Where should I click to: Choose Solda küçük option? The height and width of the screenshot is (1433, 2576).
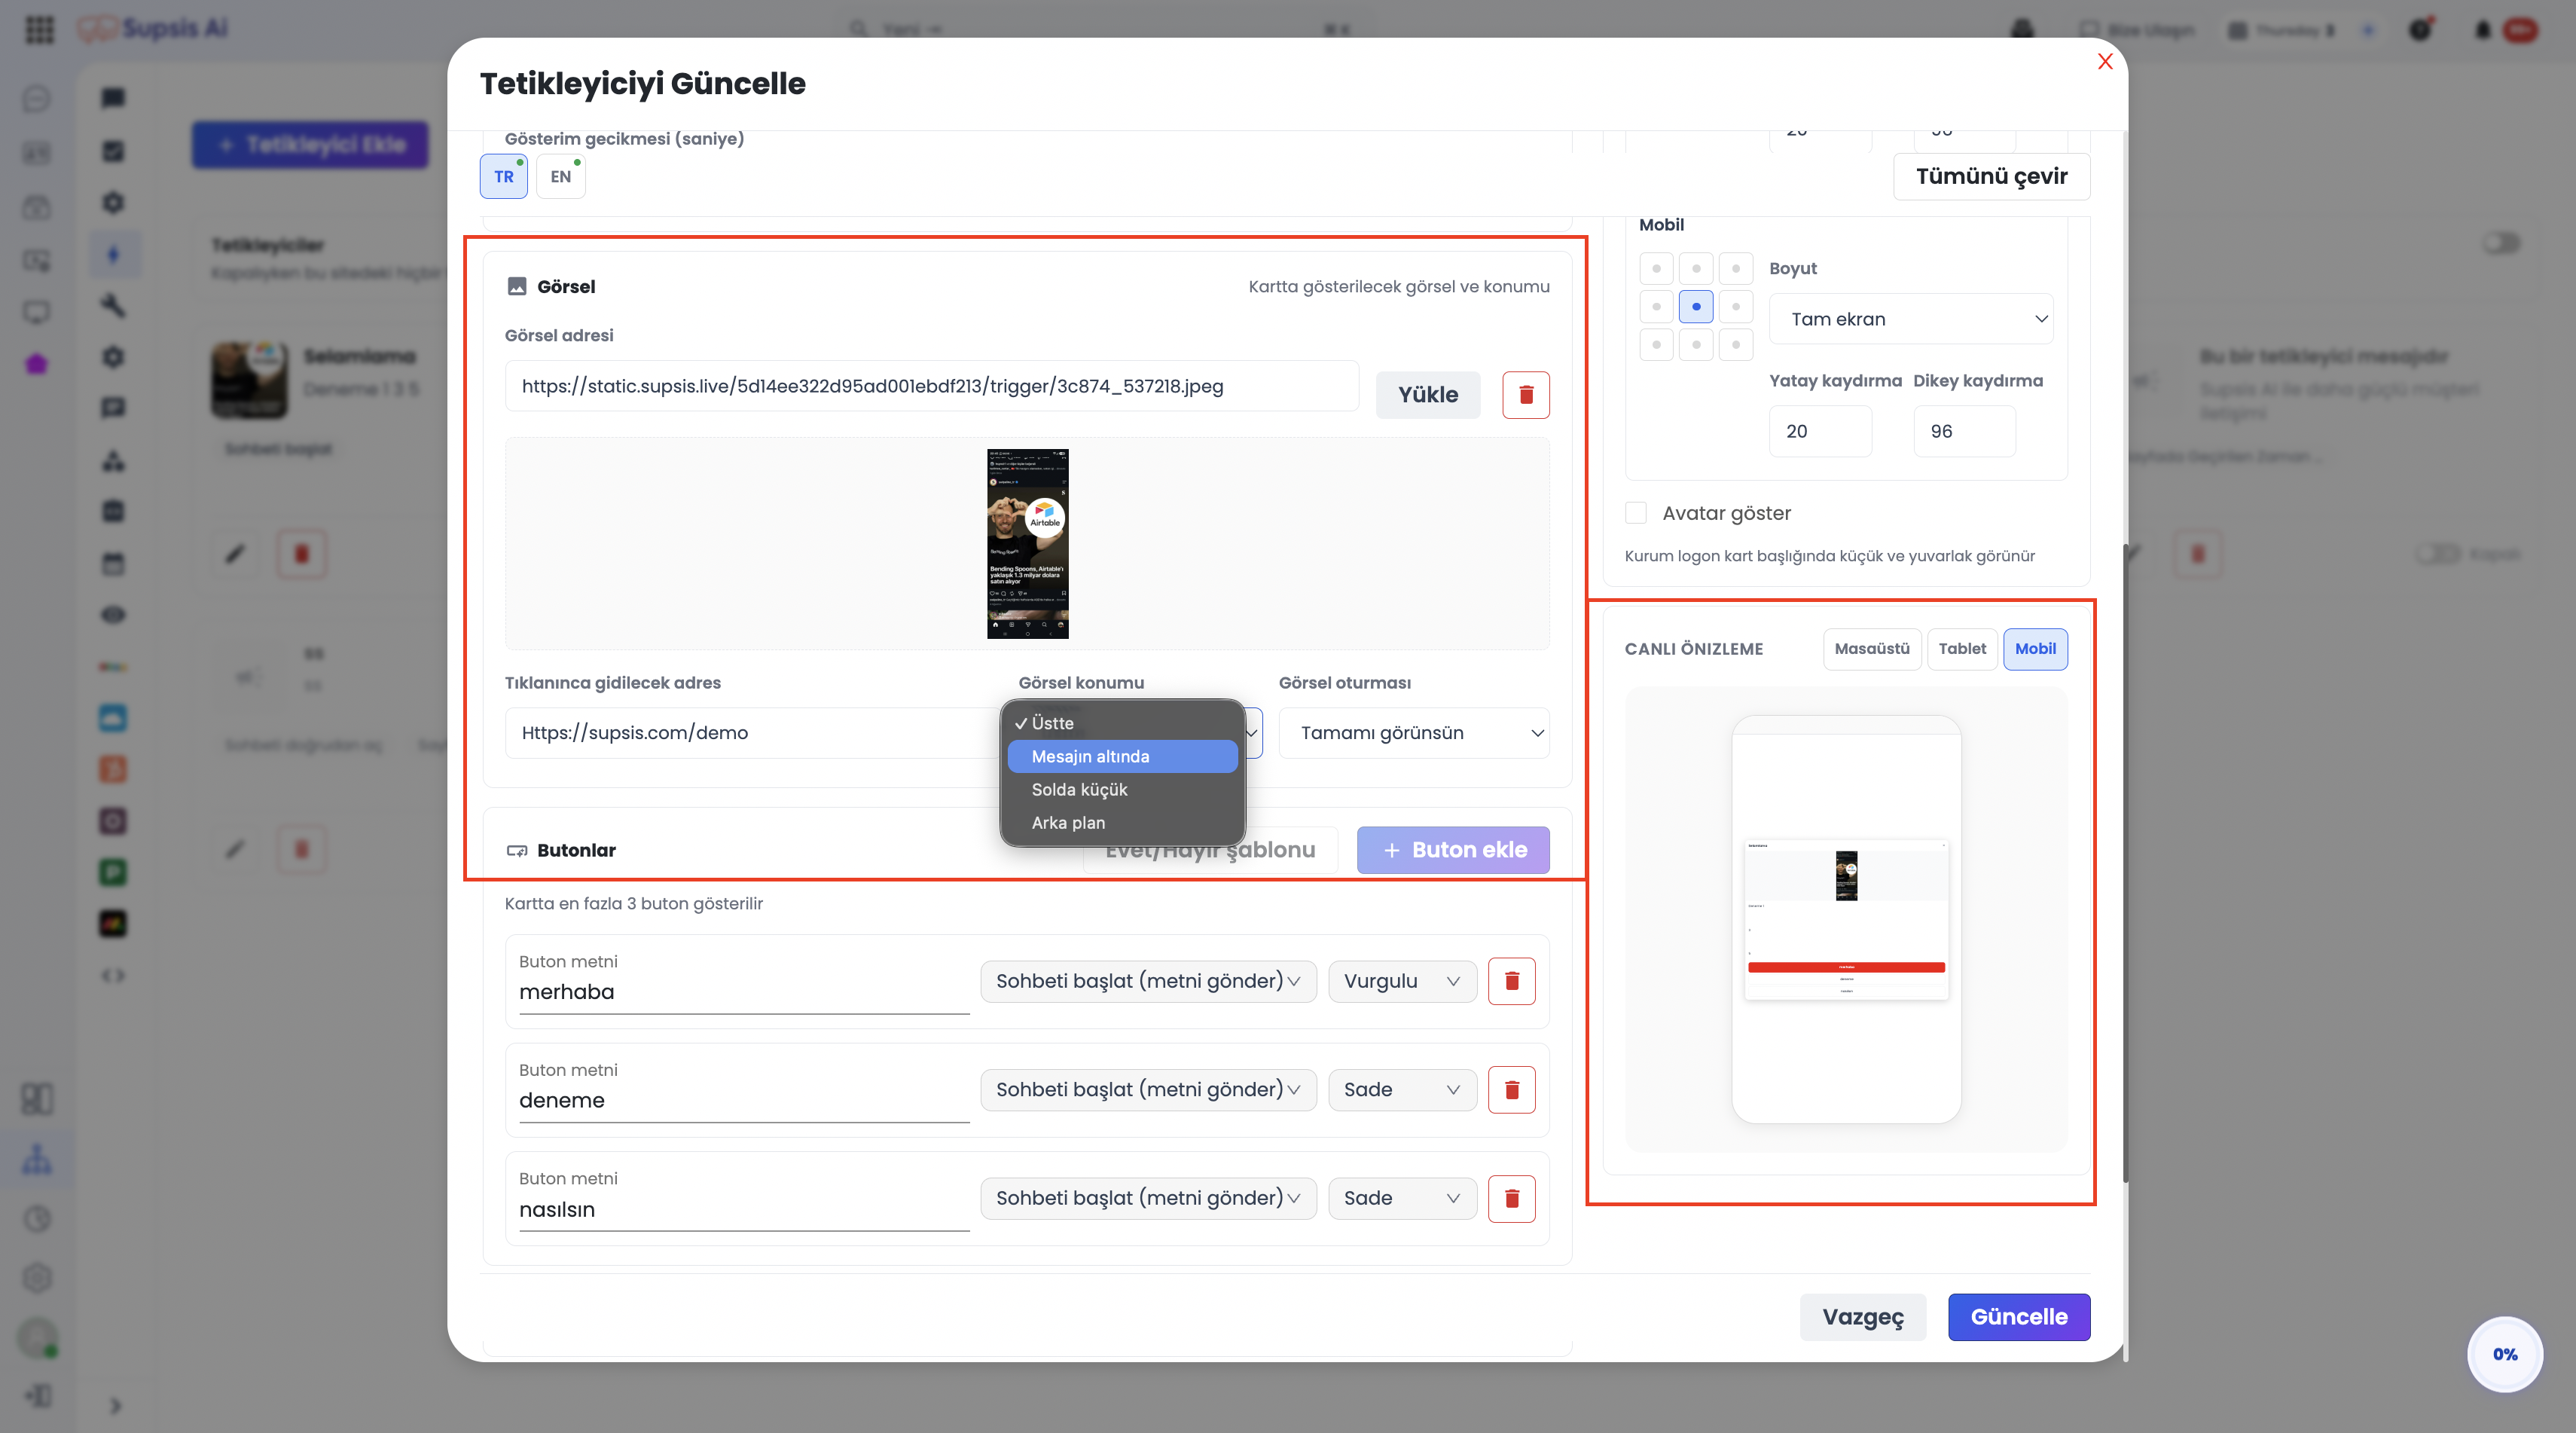[1122, 790]
